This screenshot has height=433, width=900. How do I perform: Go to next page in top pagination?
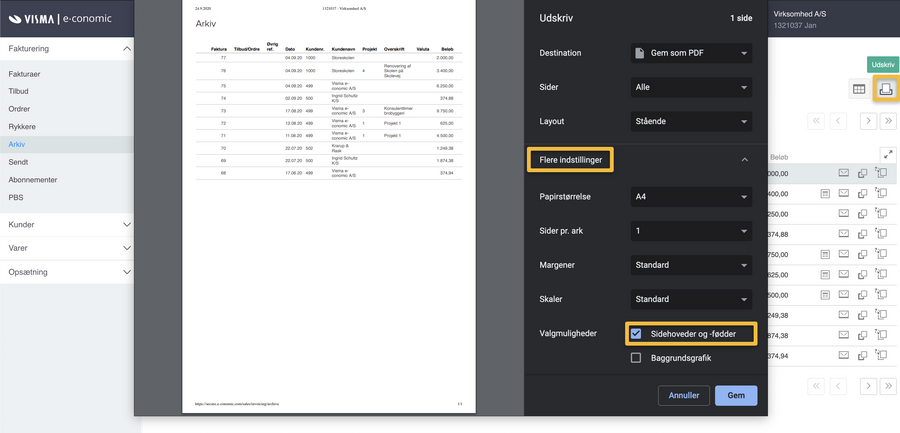(867, 121)
